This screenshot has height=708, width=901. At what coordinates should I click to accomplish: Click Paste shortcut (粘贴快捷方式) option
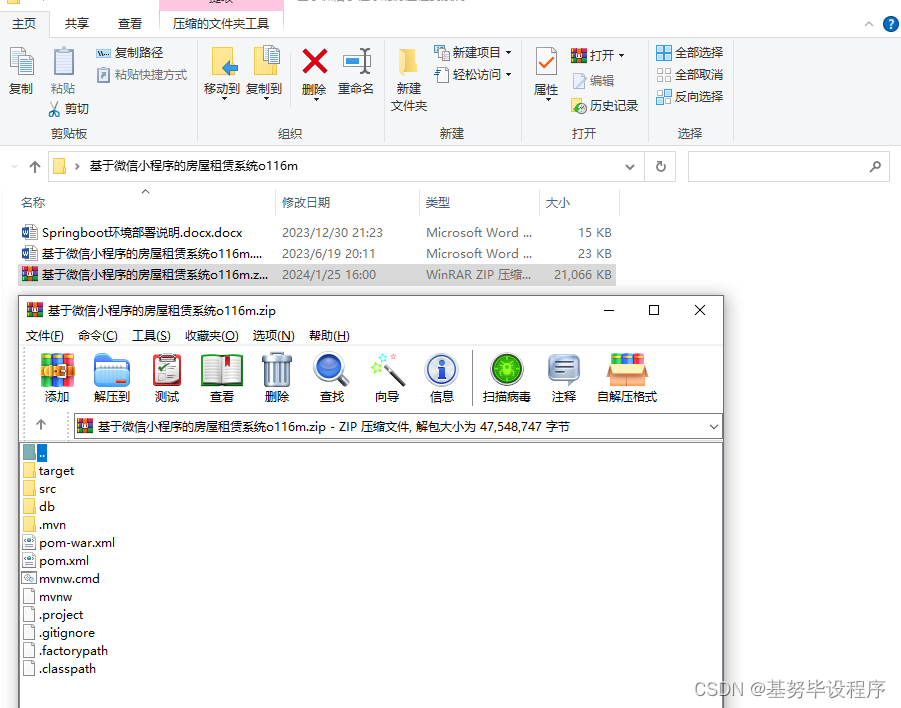click(141, 75)
